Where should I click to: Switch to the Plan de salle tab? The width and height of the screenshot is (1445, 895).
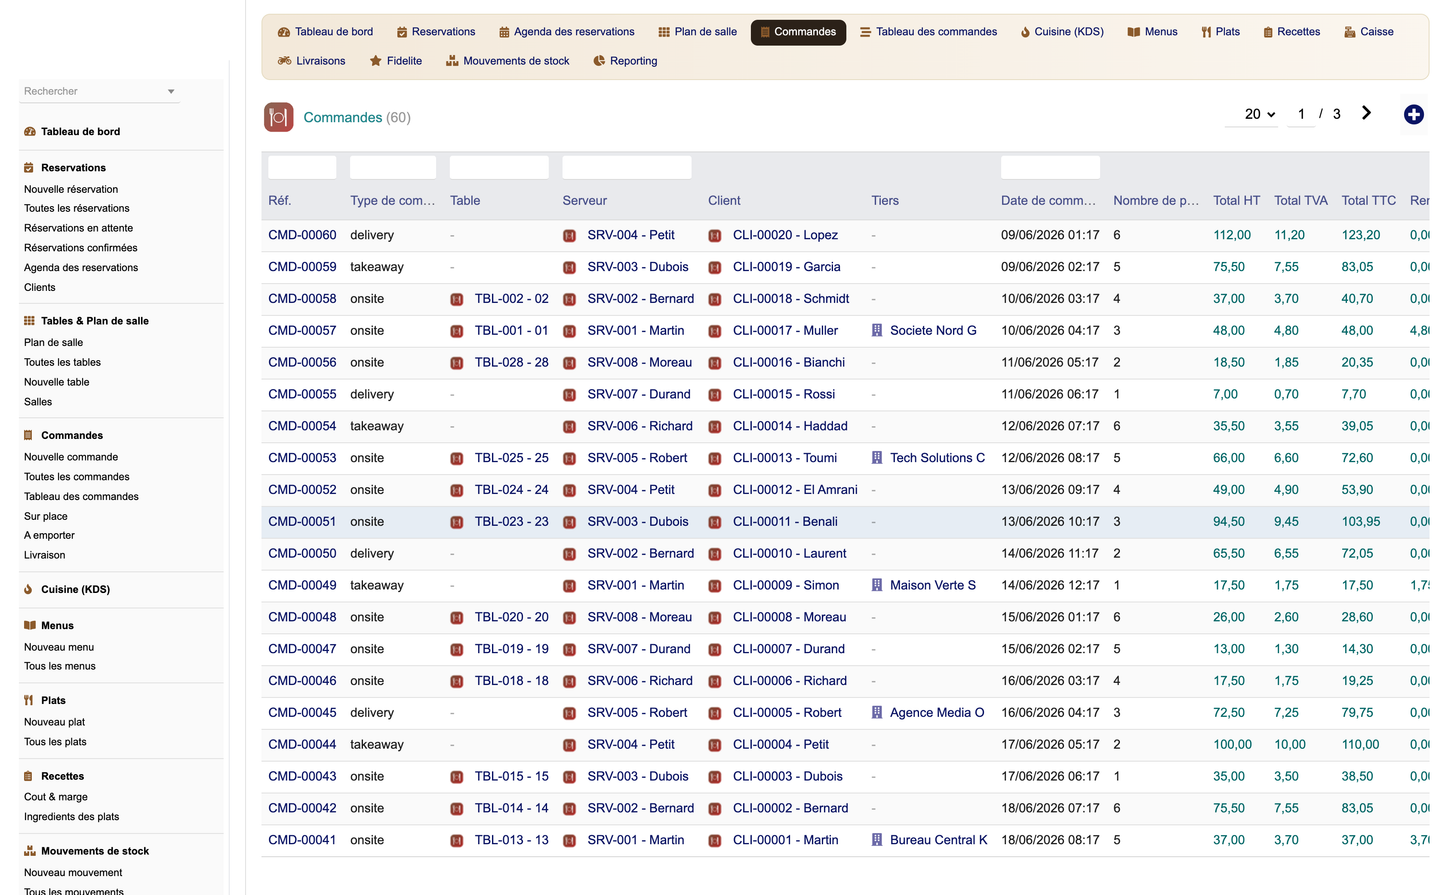tap(697, 32)
